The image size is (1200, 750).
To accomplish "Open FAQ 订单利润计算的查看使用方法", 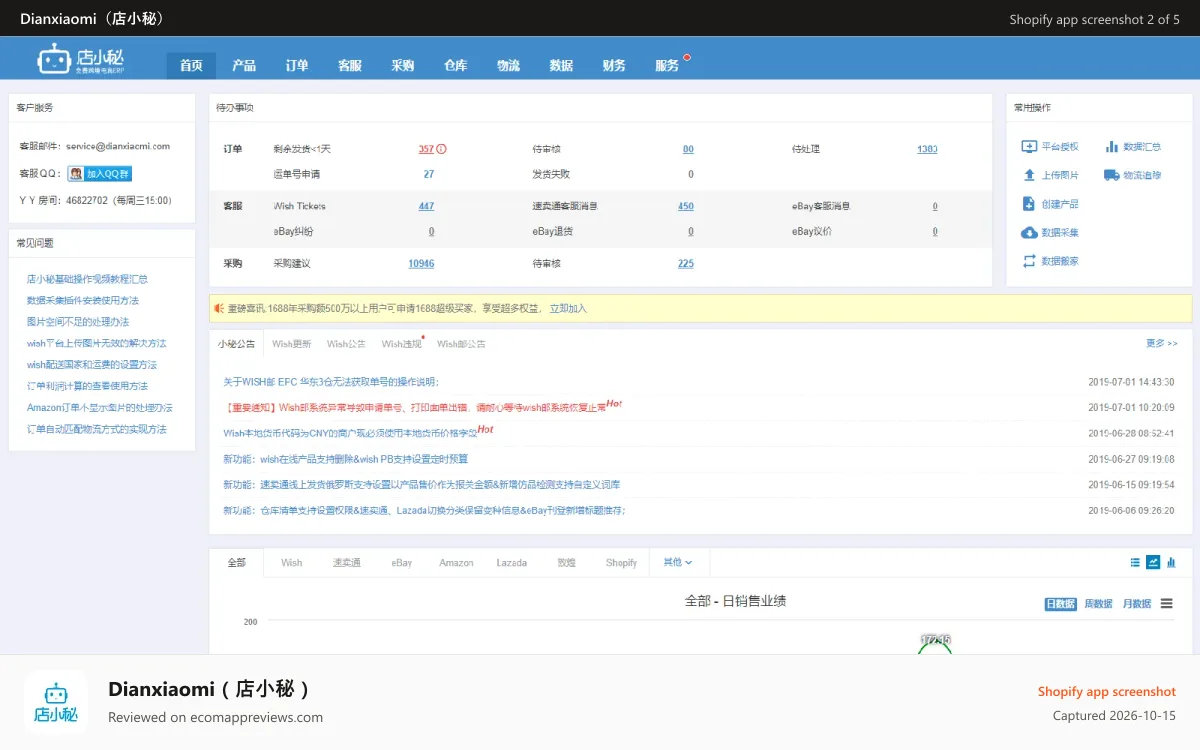I will 87,386.
